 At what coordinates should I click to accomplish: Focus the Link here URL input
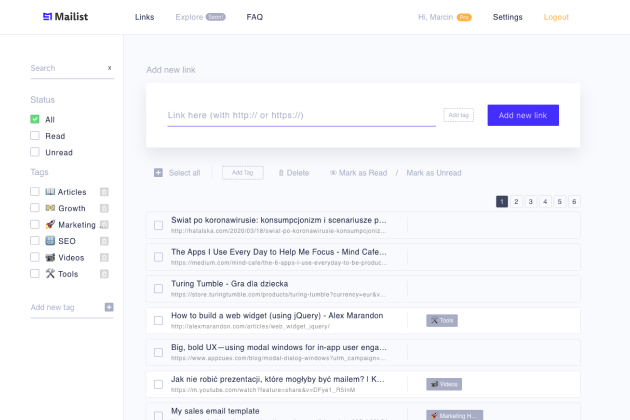(301, 116)
